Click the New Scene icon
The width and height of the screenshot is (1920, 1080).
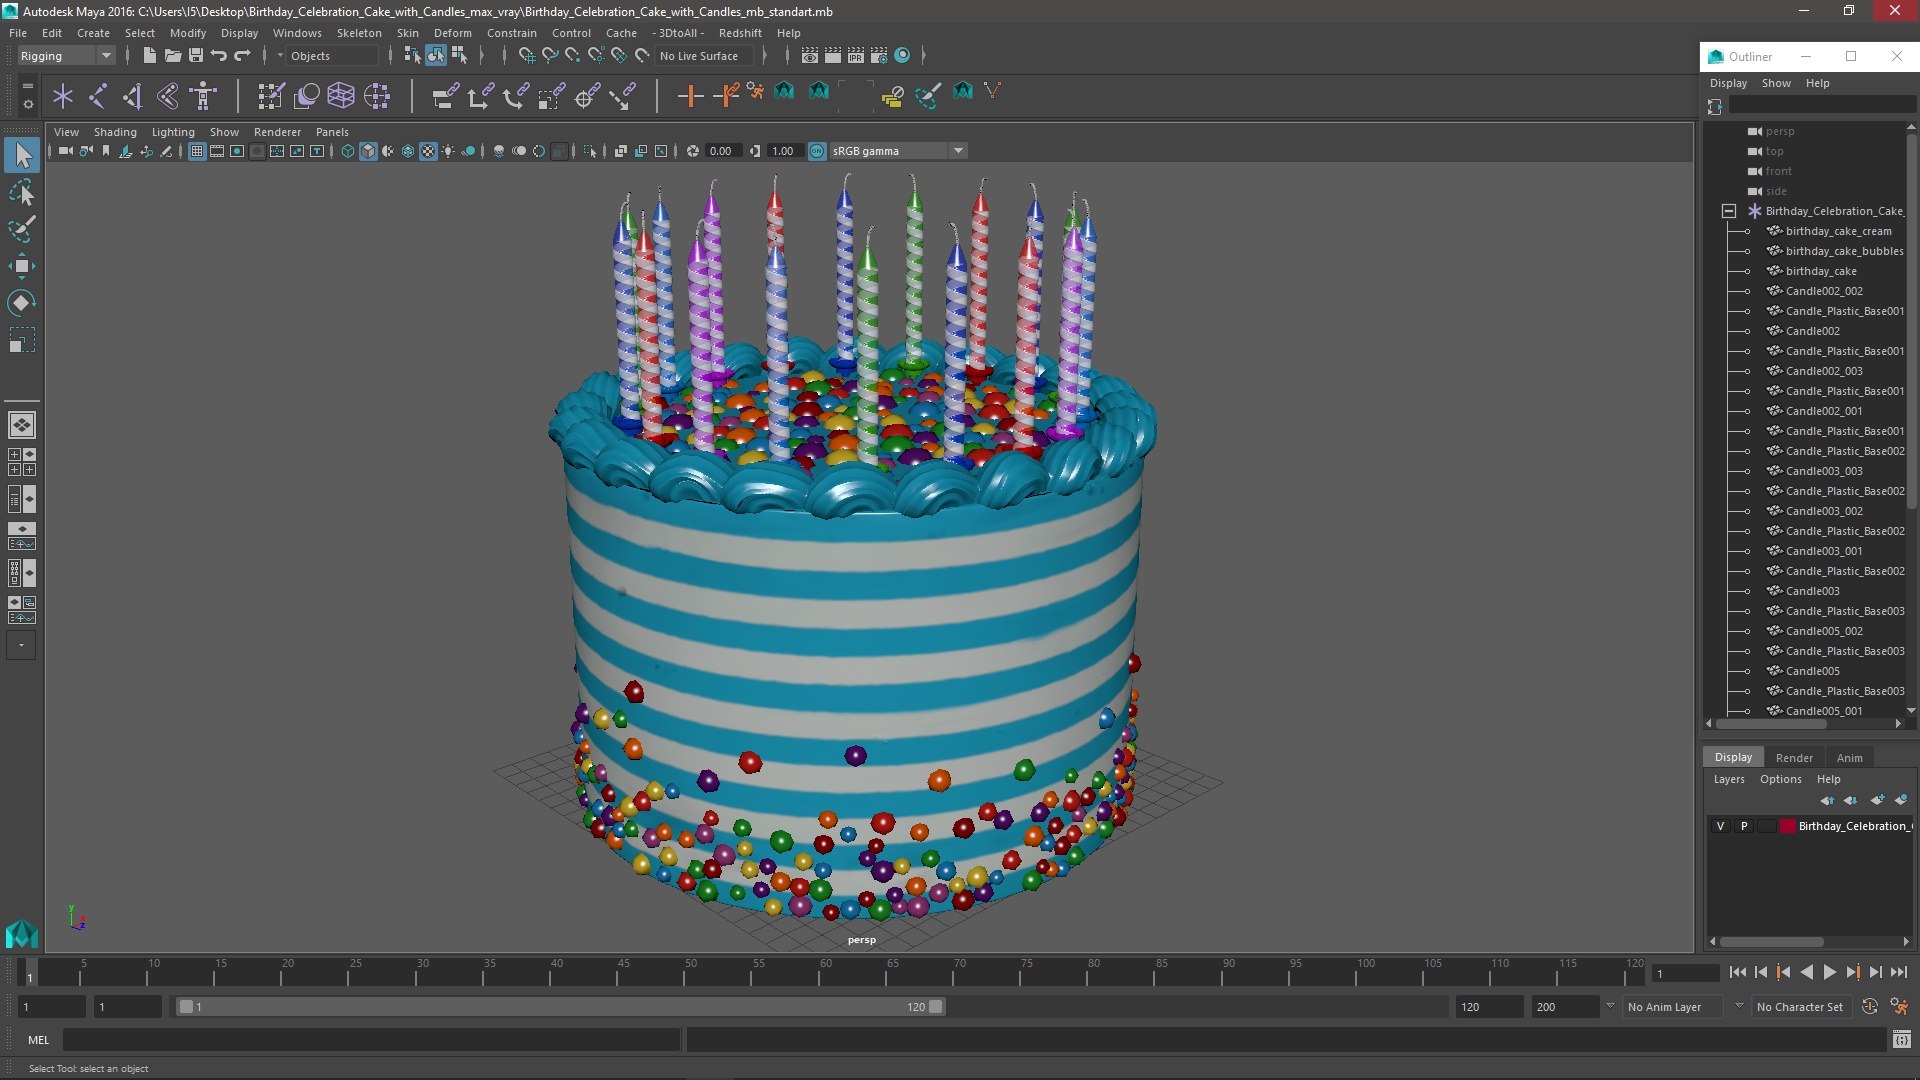tap(149, 56)
